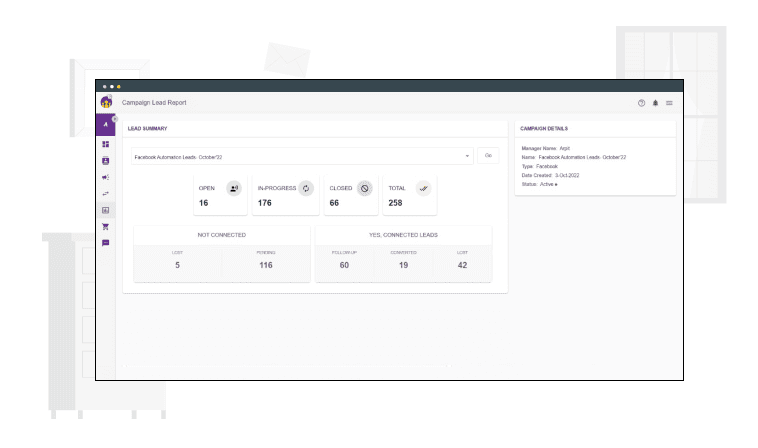Open the dashboard grid icon in sidebar
The width and height of the screenshot is (758, 448).
point(106,143)
